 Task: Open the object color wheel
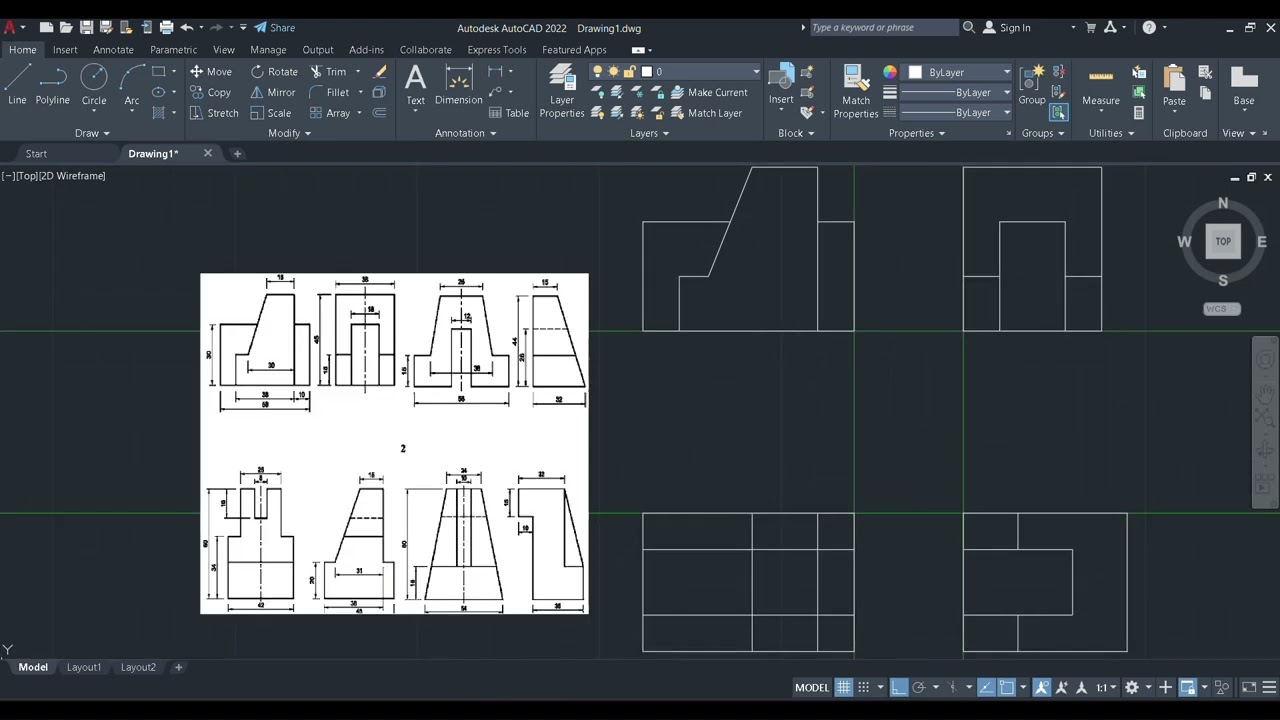tap(890, 72)
